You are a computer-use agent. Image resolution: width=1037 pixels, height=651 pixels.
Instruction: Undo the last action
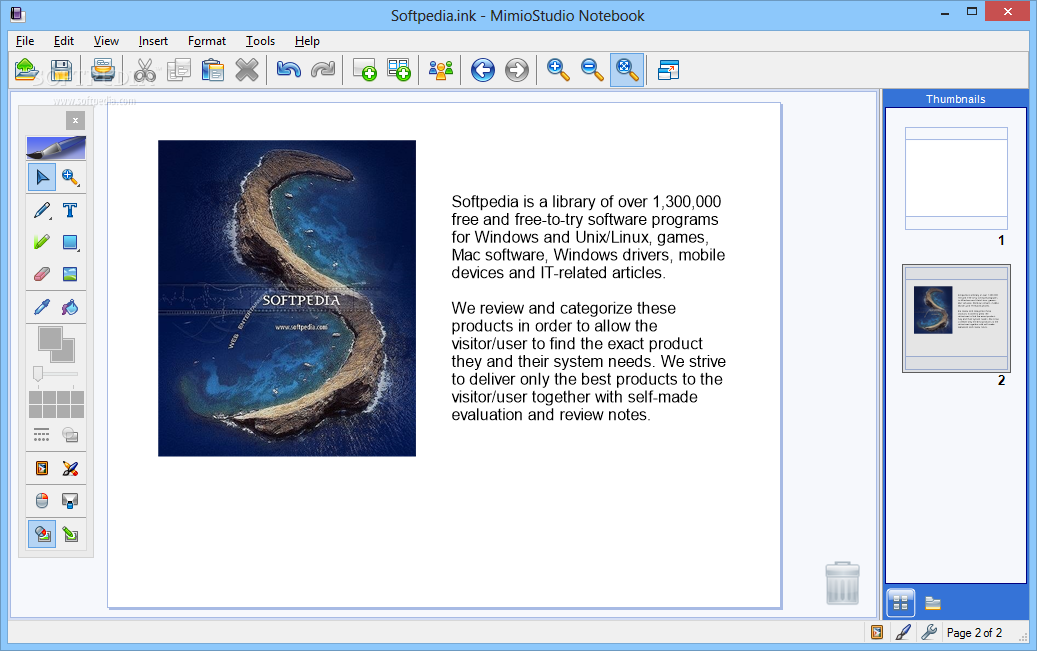click(288, 69)
